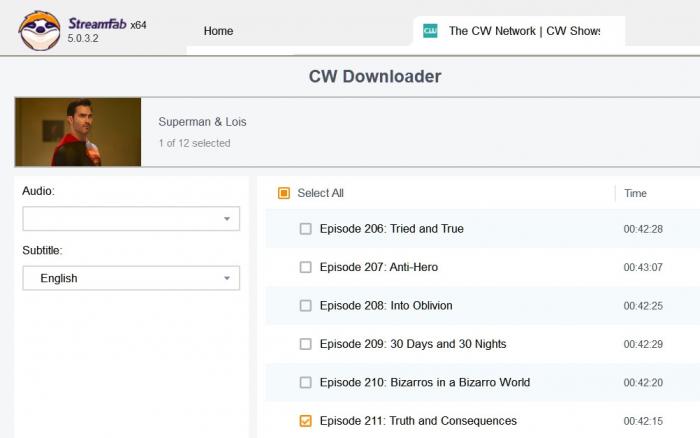The height and width of the screenshot is (438, 700).
Task: Click the 00:42:15 duration
Action: pos(643,421)
